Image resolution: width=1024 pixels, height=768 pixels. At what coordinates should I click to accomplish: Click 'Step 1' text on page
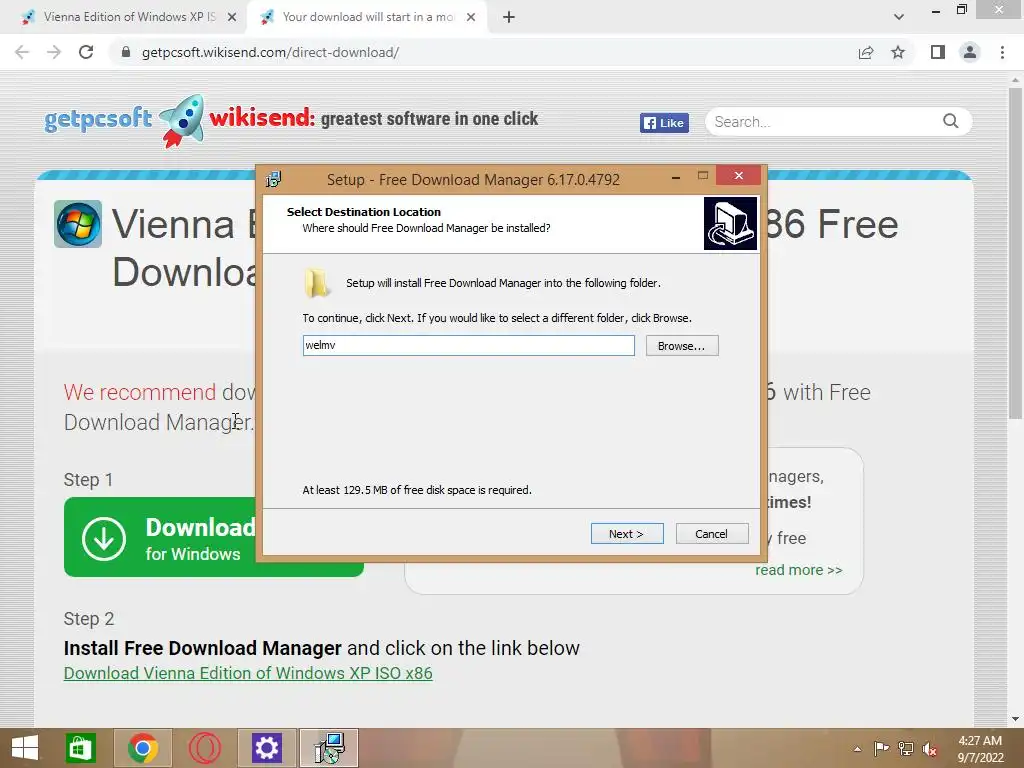pos(89,480)
